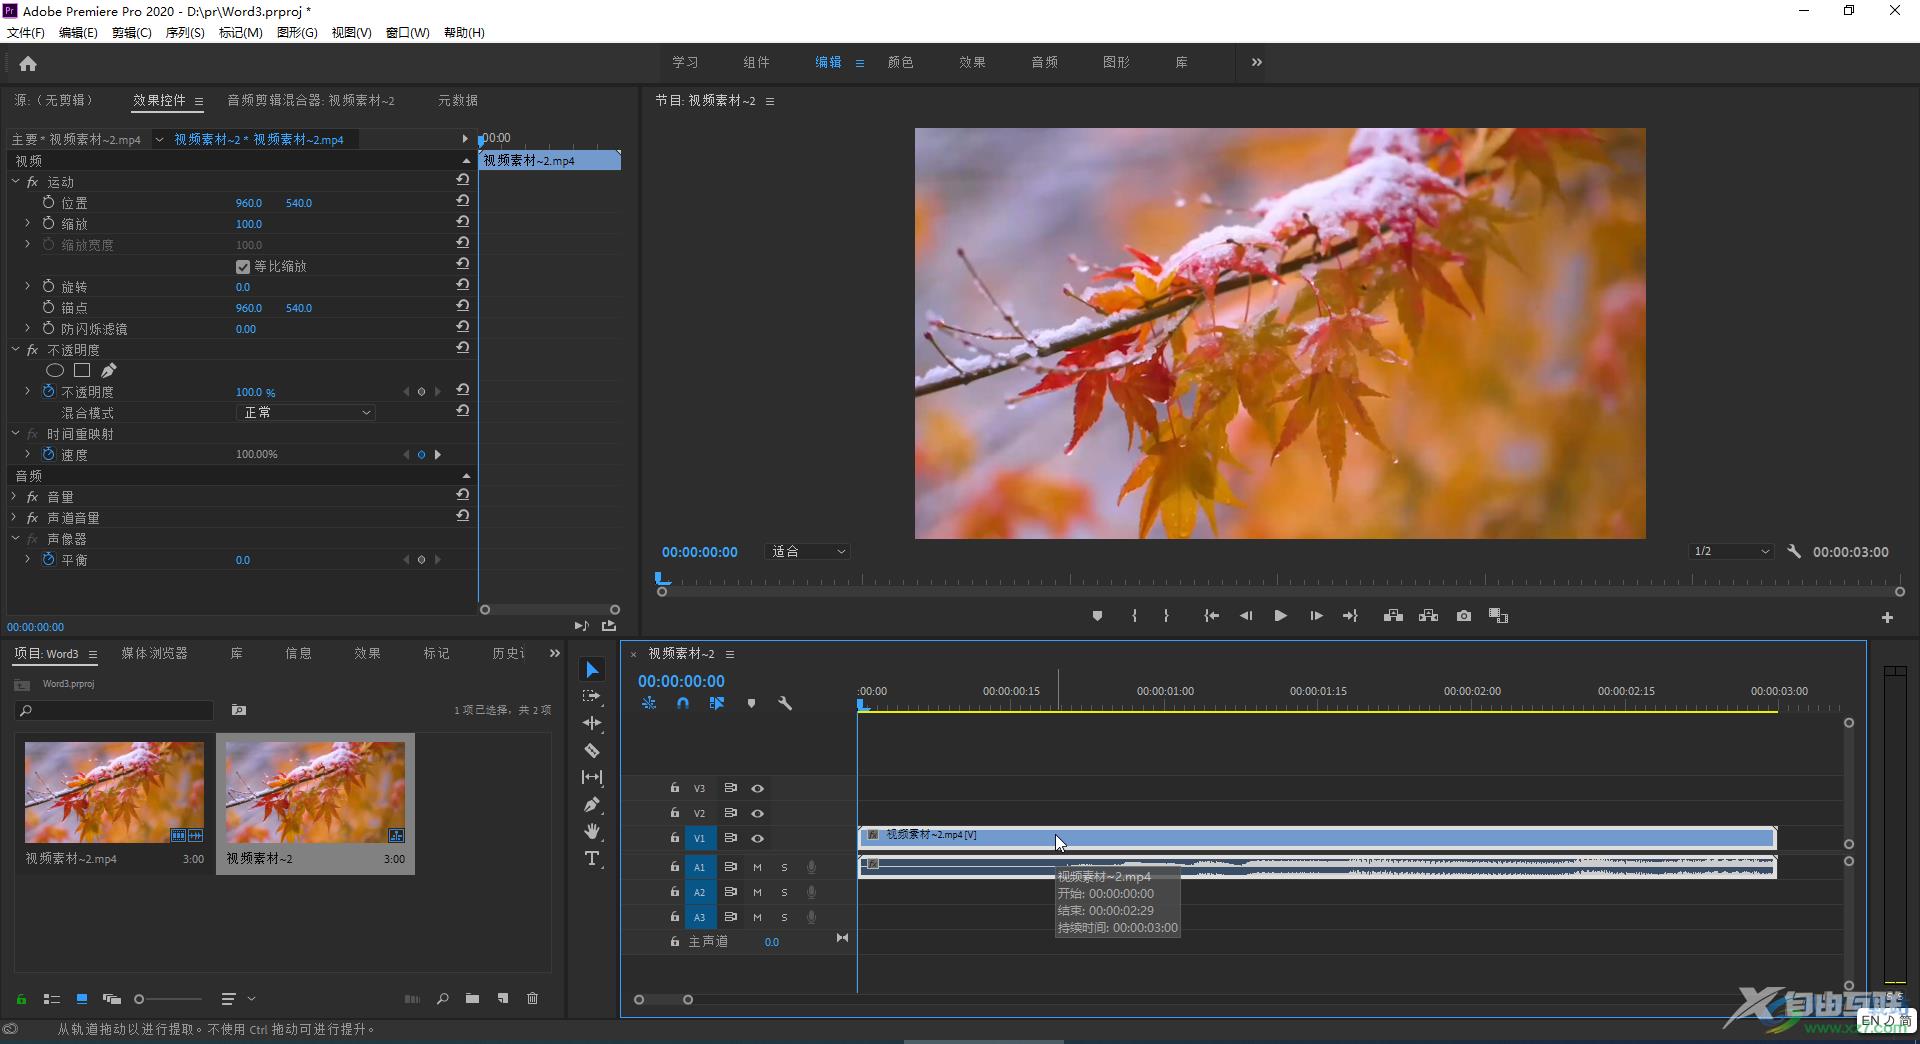
Task: Click Mark In button in Program monitor
Action: coord(1134,616)
